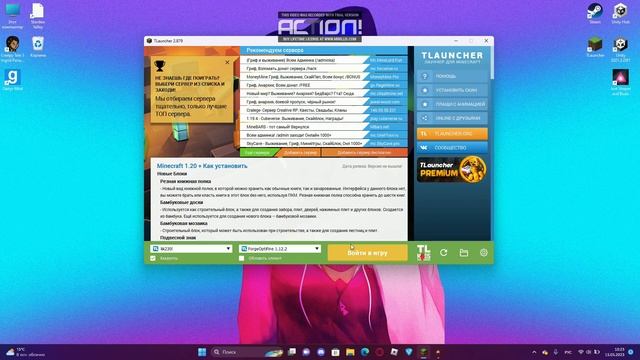
Task: Select server row 'MineBARS - тот самый Вернулся'
Action: (x=324, y=127)
